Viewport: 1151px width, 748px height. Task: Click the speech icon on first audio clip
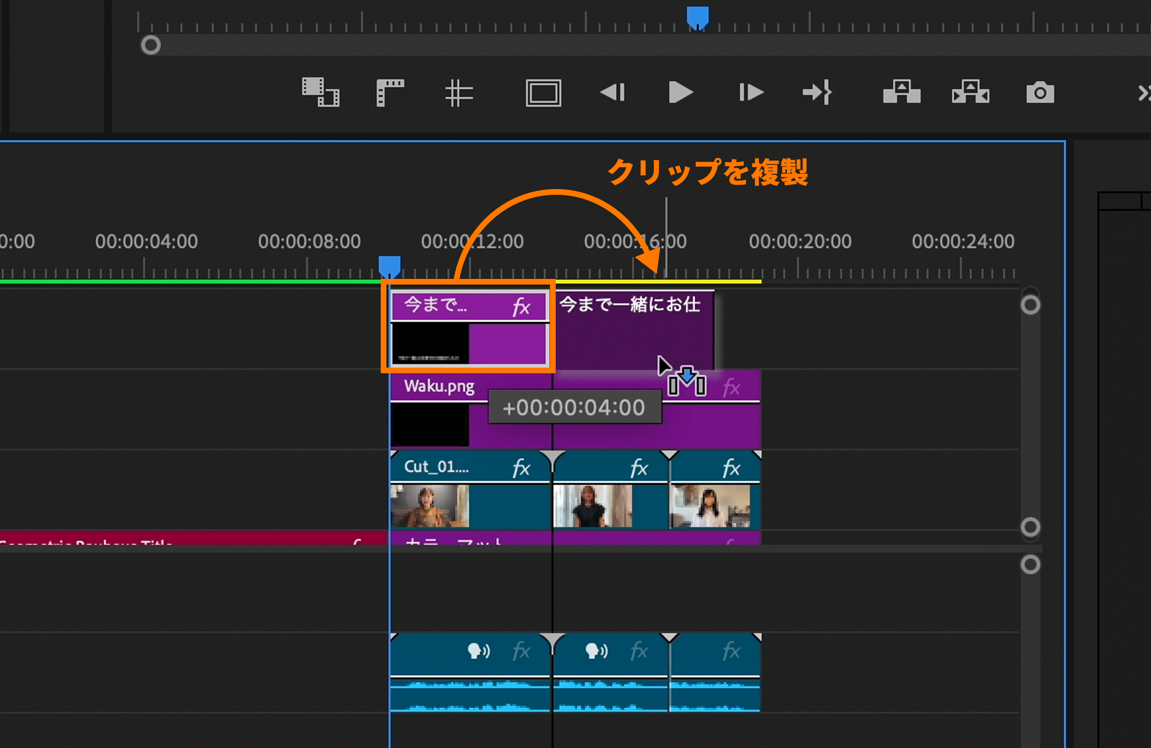[x=479, y=650]
